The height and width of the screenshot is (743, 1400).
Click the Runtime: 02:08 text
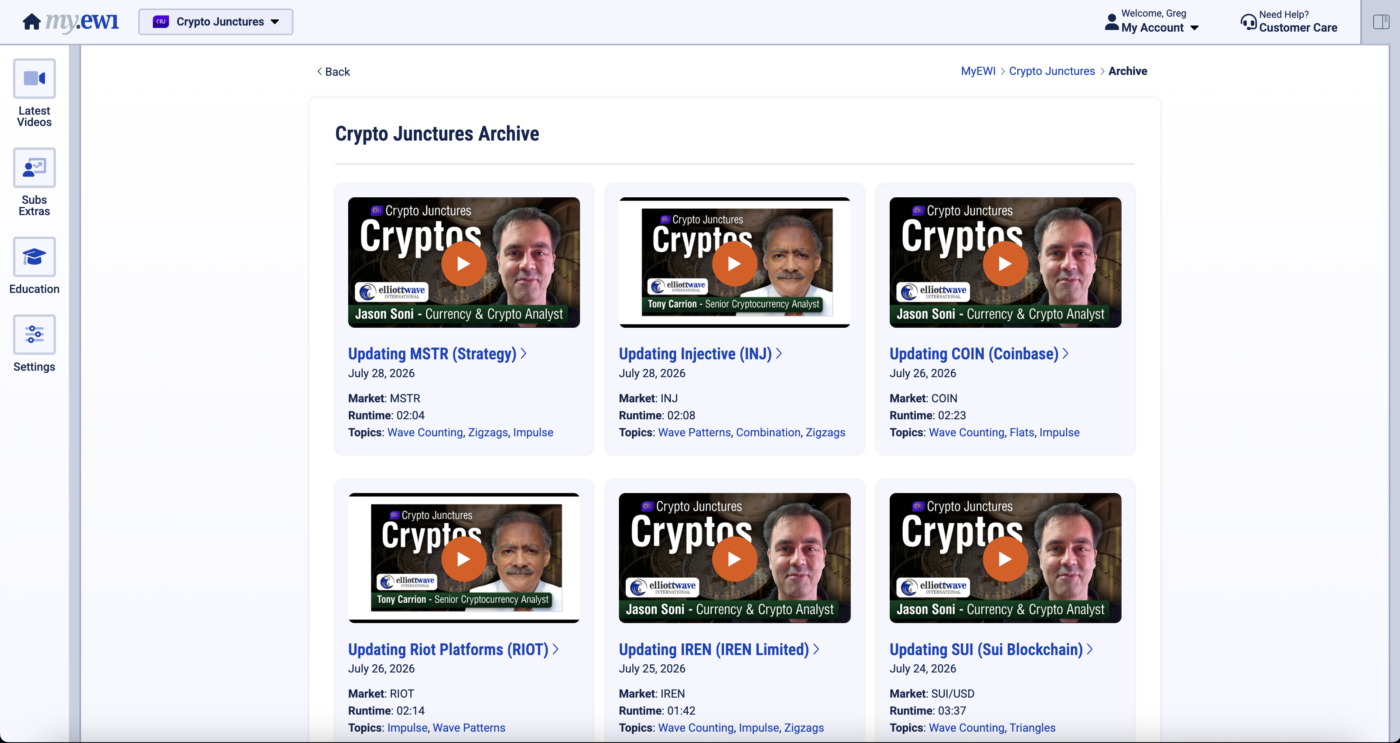coord(657,415)
